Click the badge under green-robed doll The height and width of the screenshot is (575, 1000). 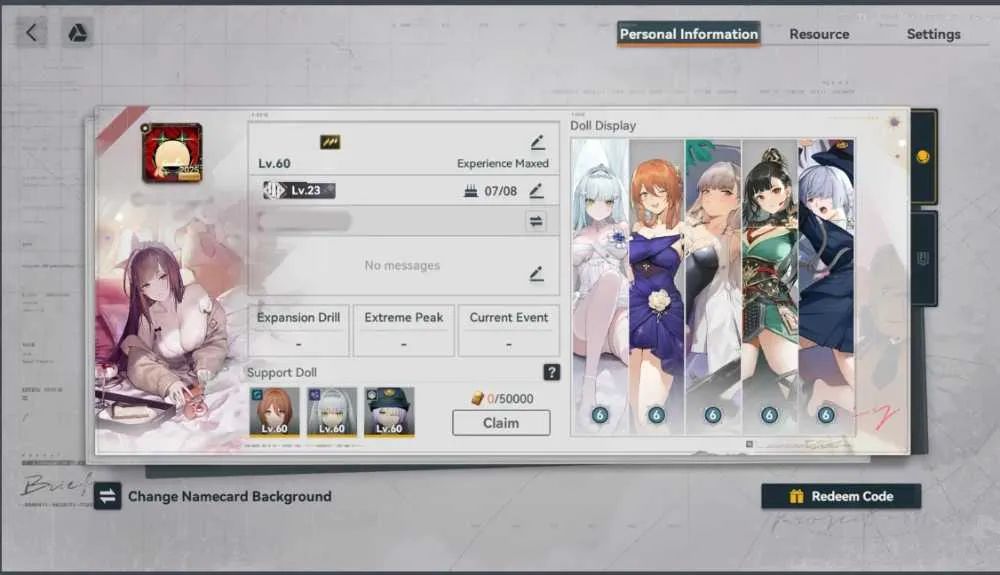770,415
